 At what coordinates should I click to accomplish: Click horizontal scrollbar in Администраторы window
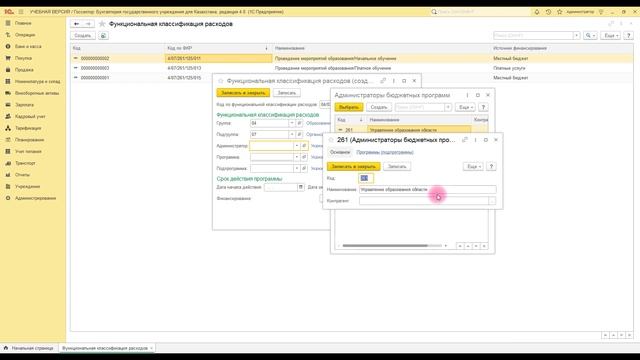click(x=385, y=246)
